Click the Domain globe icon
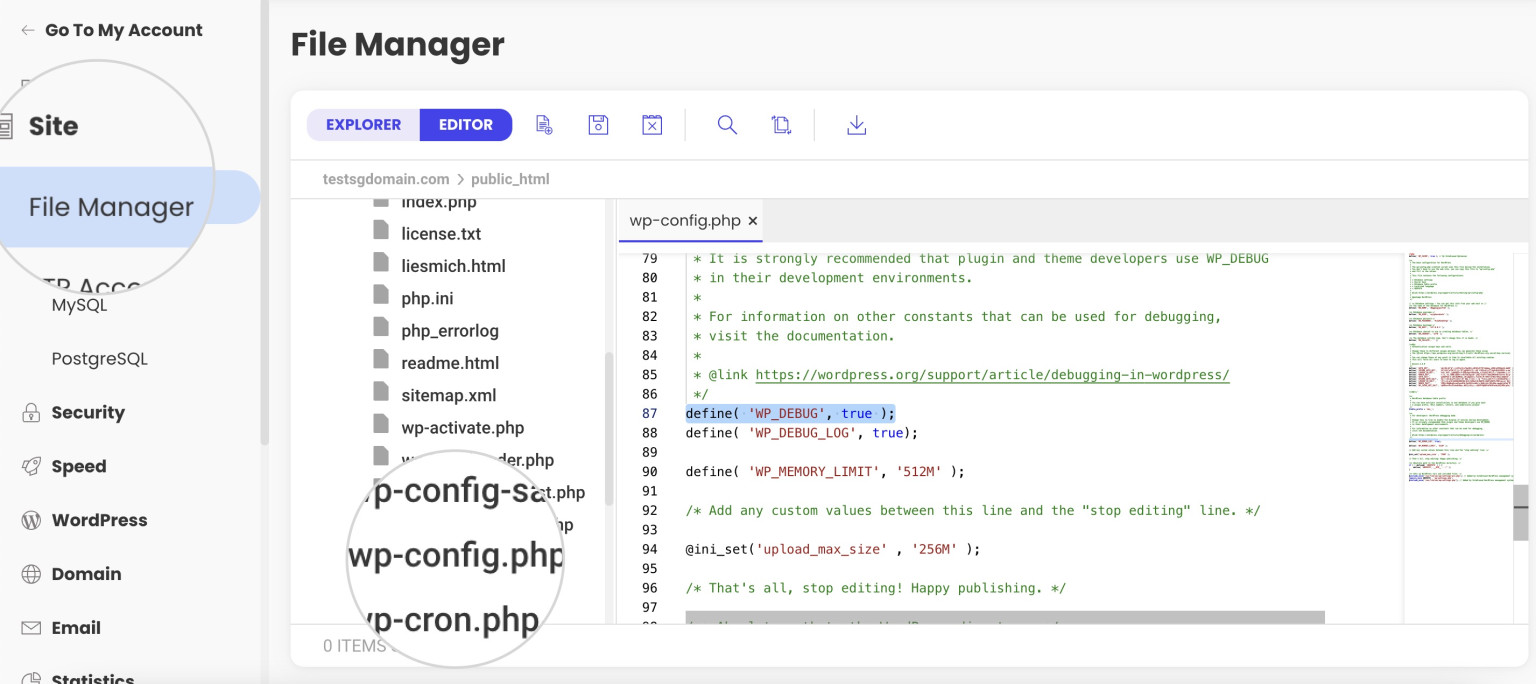 pyautogui.click(x=31, y=574)
